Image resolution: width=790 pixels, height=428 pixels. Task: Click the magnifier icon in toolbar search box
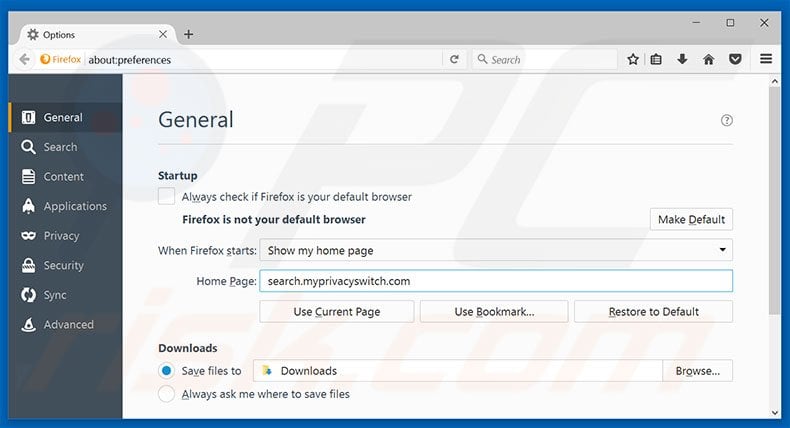tap(482, 59)
